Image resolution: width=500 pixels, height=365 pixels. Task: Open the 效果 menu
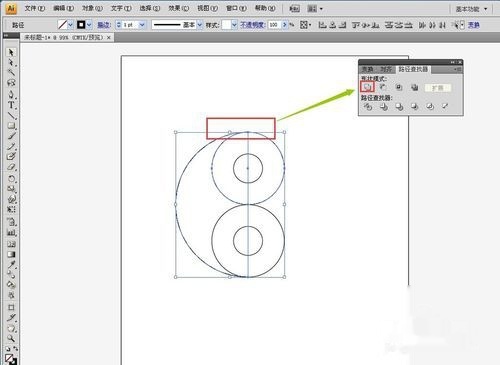[x=179, y=8]
